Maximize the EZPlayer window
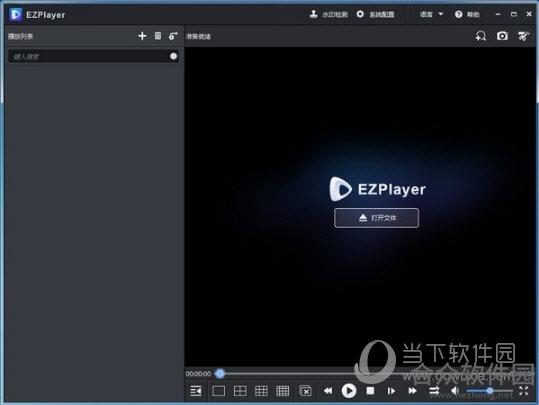Image resolution: width=539 pixels, height=405 pixels. pyautogui.click(x=514, y=14)
